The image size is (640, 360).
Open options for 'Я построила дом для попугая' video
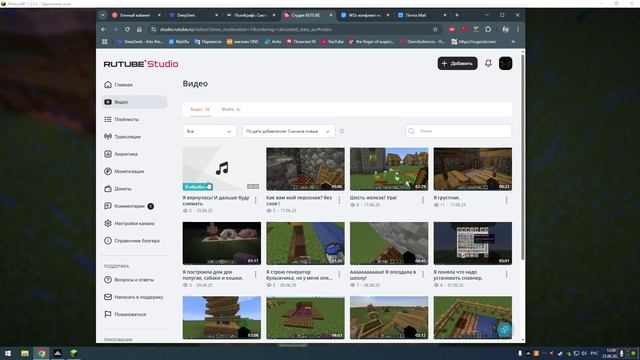(x=256, y=274)
